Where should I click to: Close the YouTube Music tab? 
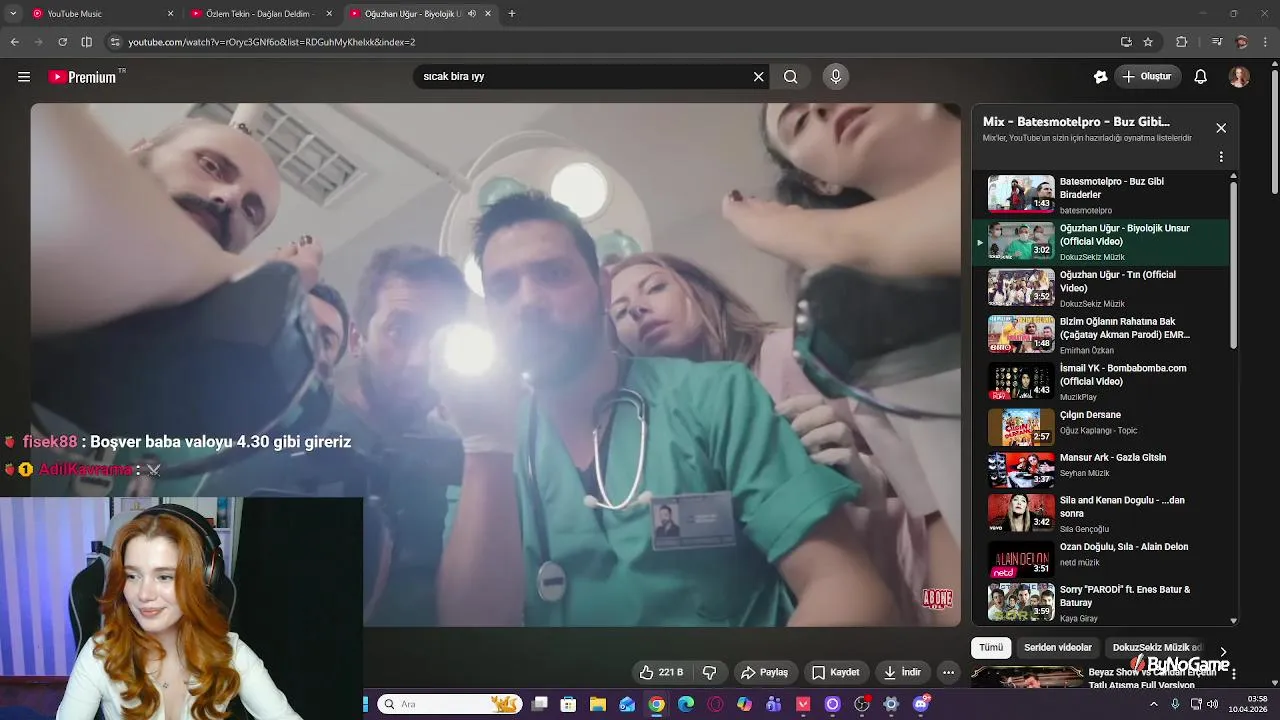pos(170,14)
